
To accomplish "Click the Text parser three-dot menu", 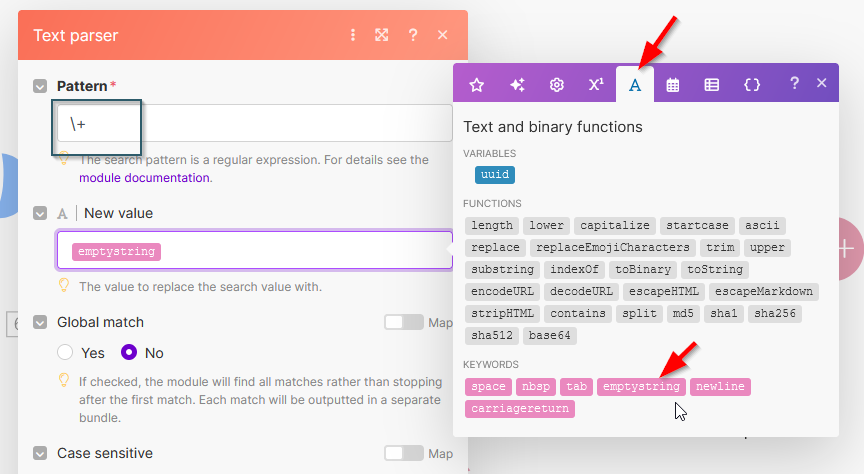I will 353,35.
